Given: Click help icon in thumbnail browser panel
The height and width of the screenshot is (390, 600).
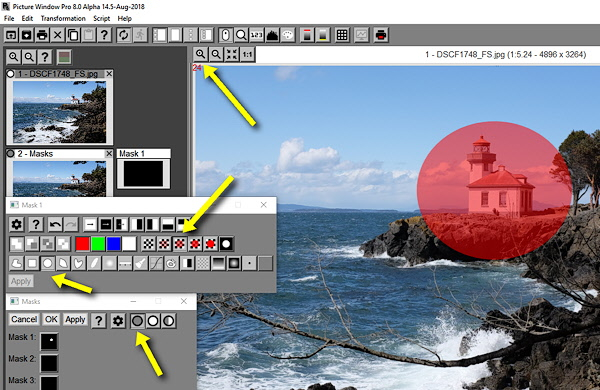Looking at the screenshot, I should click(45, 57).
